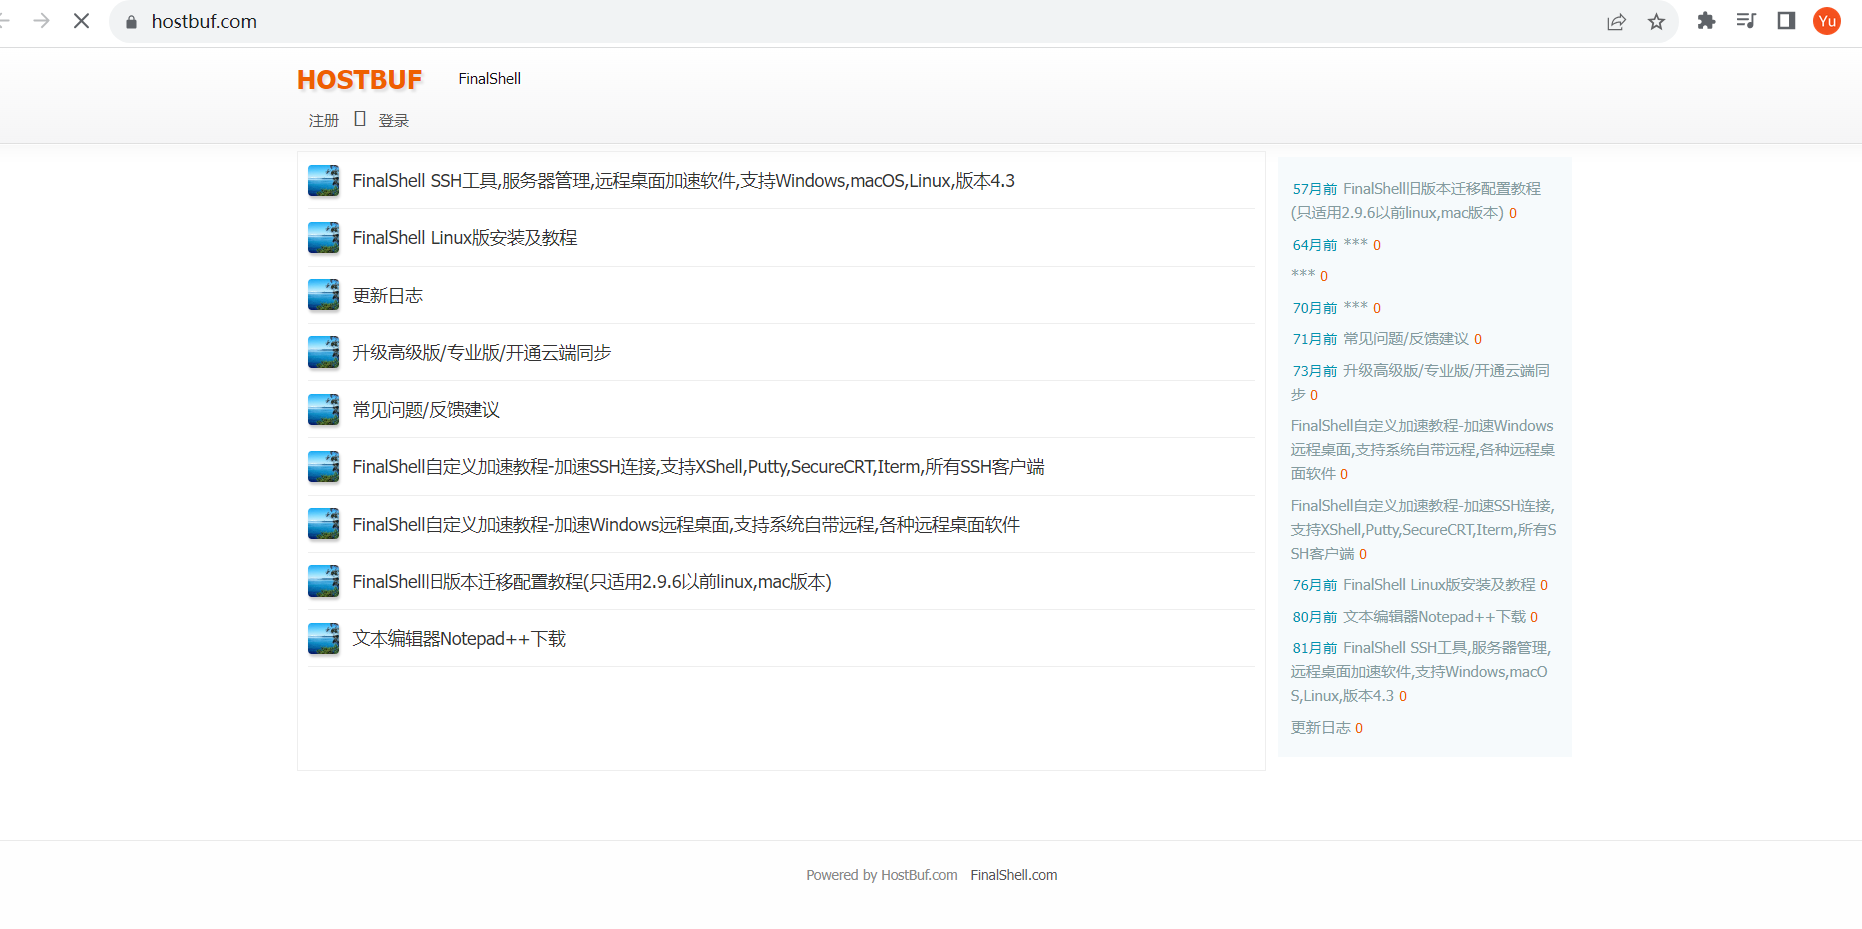Open the browser extensions puzzle icon
The width and height of the screenshot is (1862, 929).
point(1706,21)
